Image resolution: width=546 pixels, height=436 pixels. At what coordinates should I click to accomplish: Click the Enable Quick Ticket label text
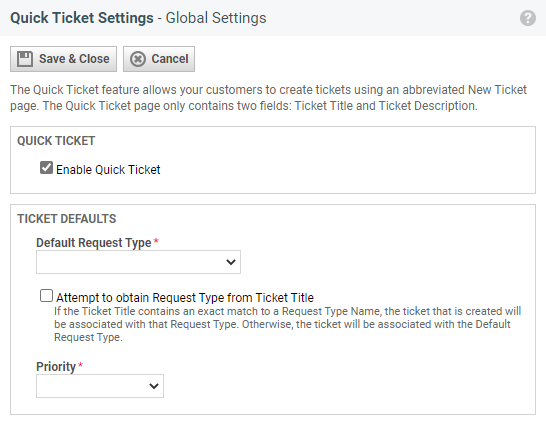(x=108, y=170)
